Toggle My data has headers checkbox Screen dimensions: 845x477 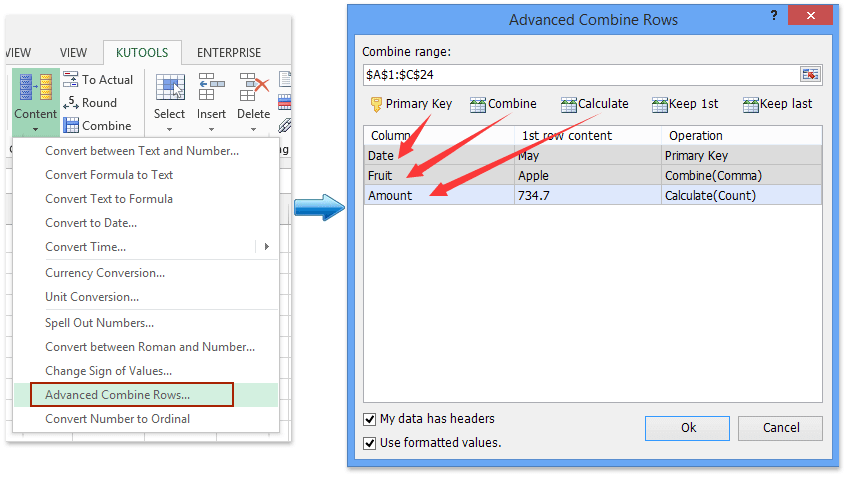370,419
